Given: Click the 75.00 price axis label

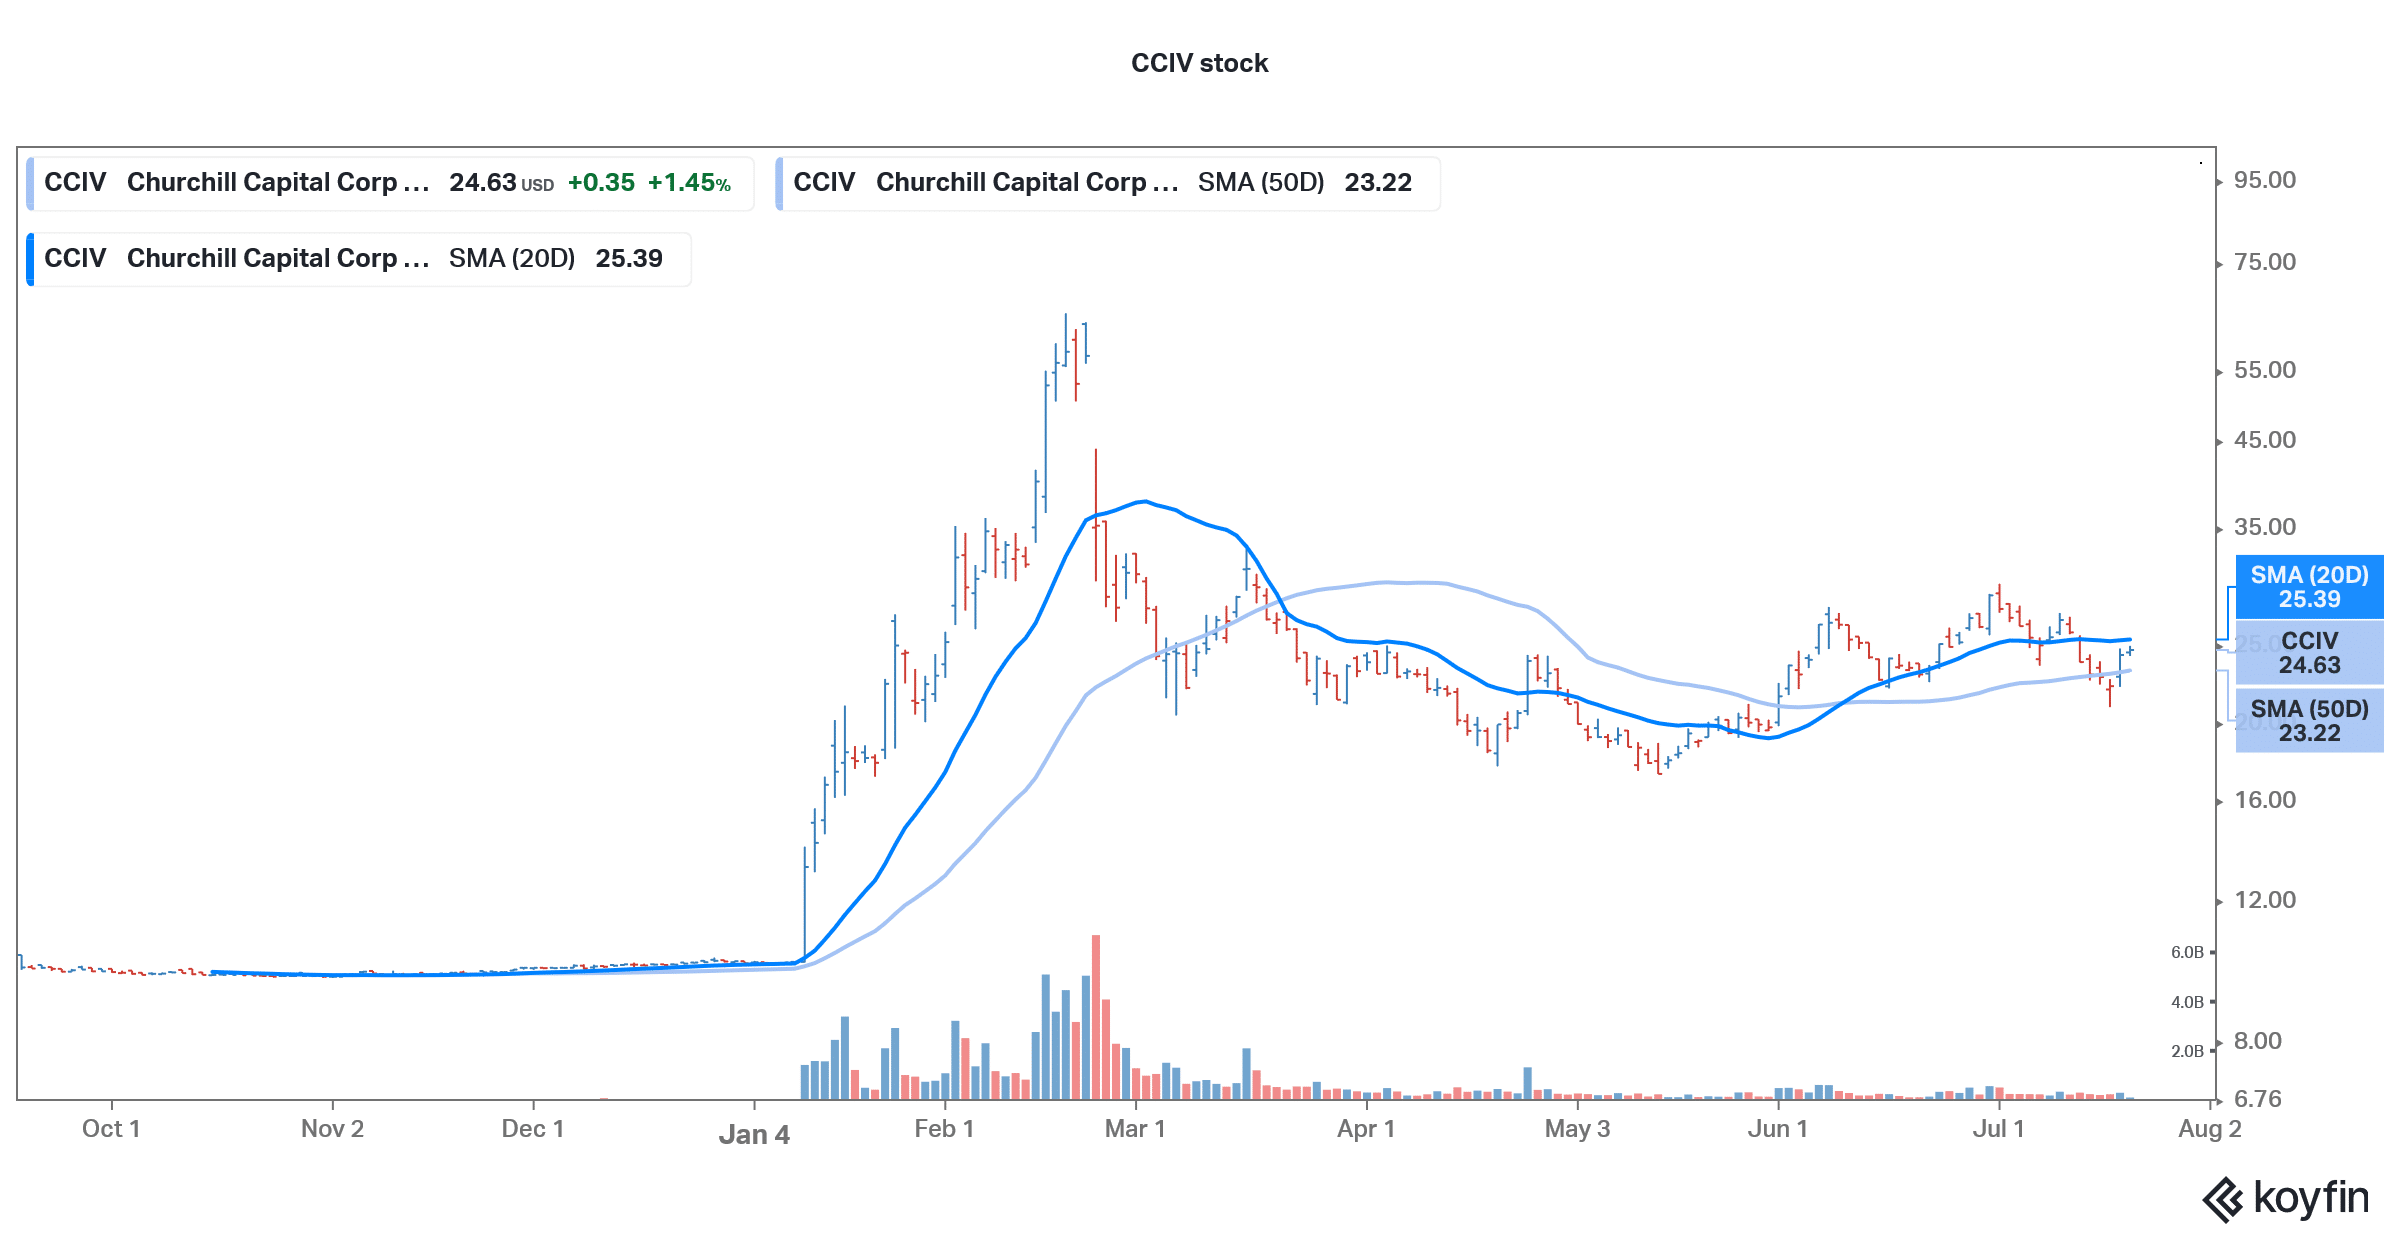Looking at the screenshot, I should point(2265,262).
